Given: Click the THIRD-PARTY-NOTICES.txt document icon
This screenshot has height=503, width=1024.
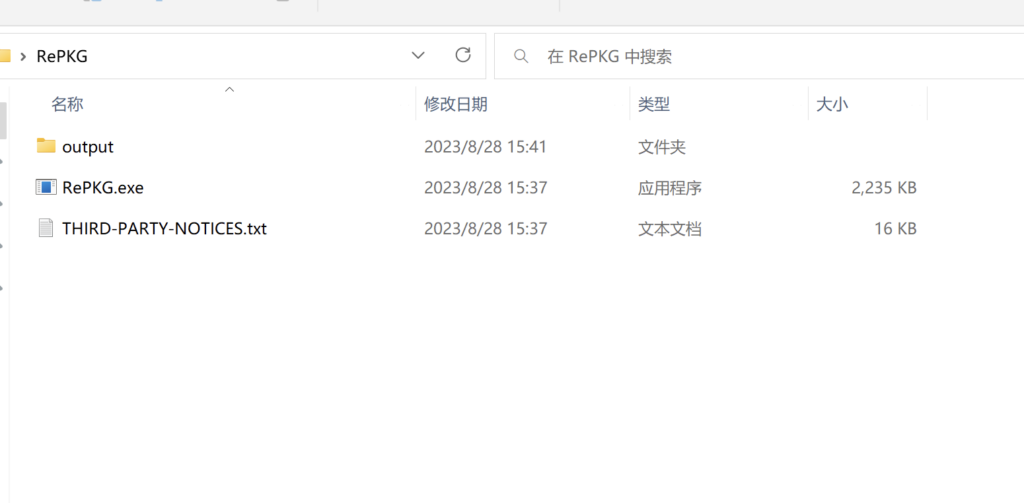Looking at the screenshot, I should [46, 228].
